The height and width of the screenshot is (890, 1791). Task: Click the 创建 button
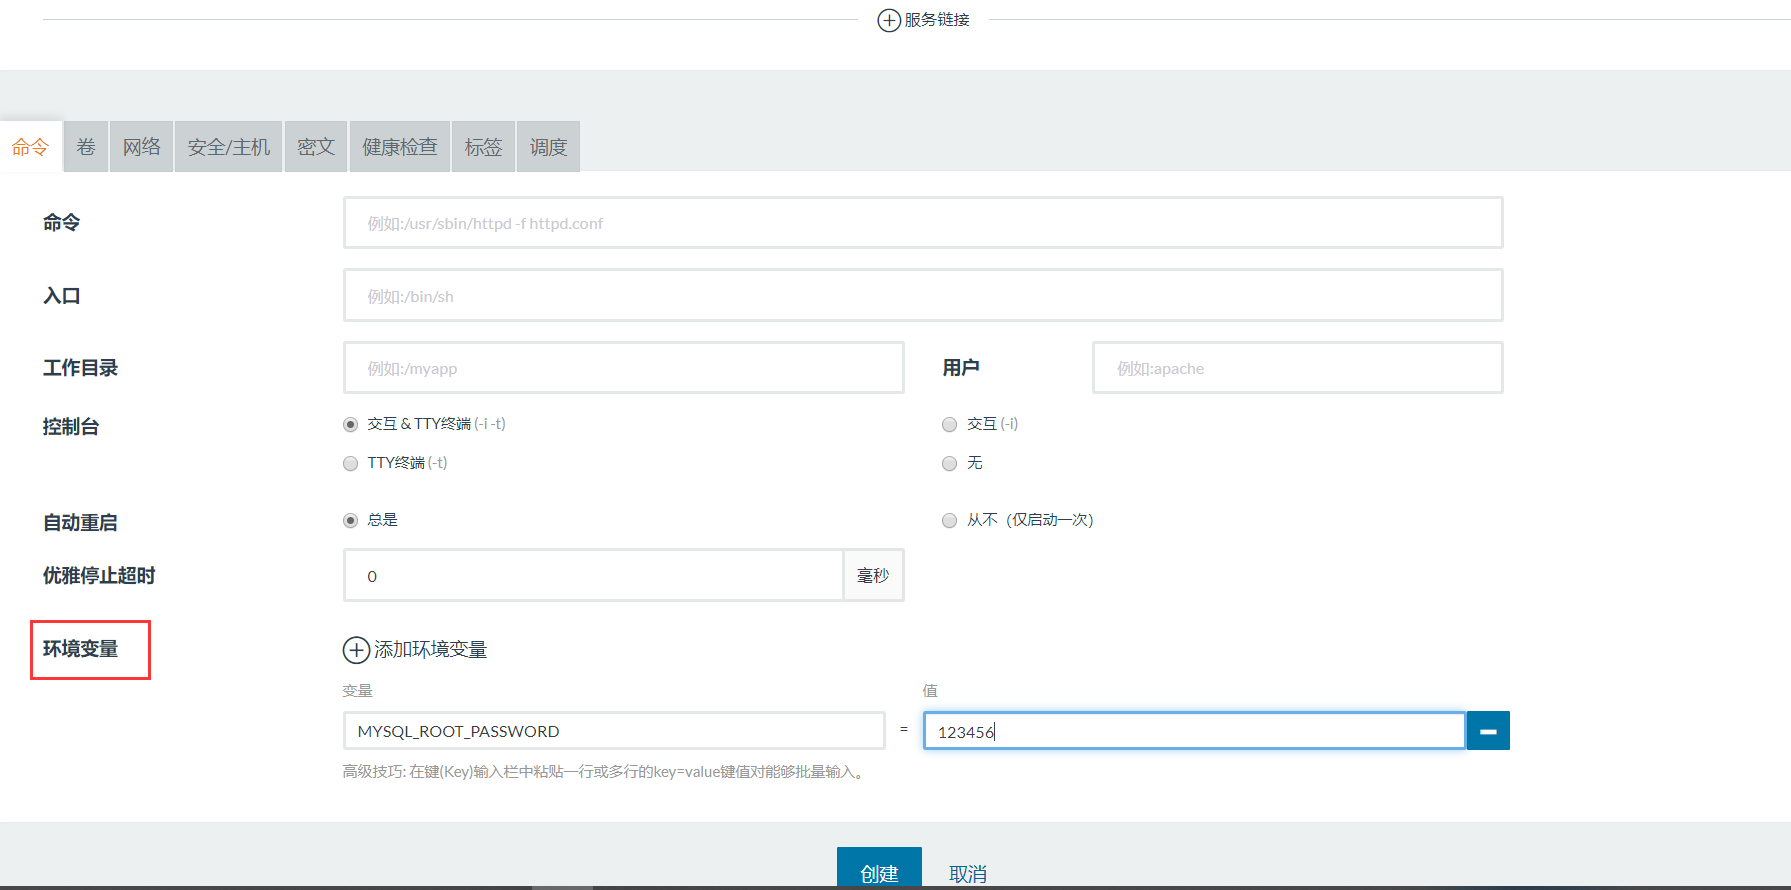click(x=879, y=870)
